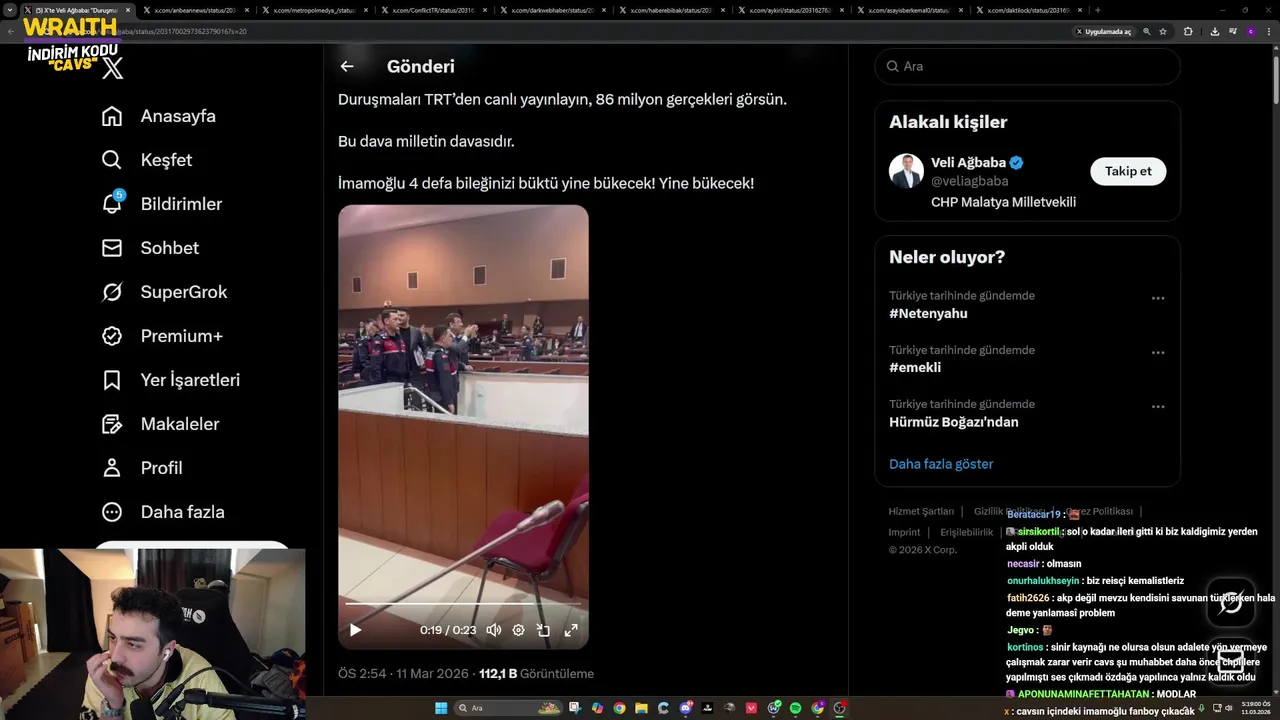This screenshot has height=720, width=1280.
Task: Seek on the video progress bar
Action: click(x=463, y=604)
